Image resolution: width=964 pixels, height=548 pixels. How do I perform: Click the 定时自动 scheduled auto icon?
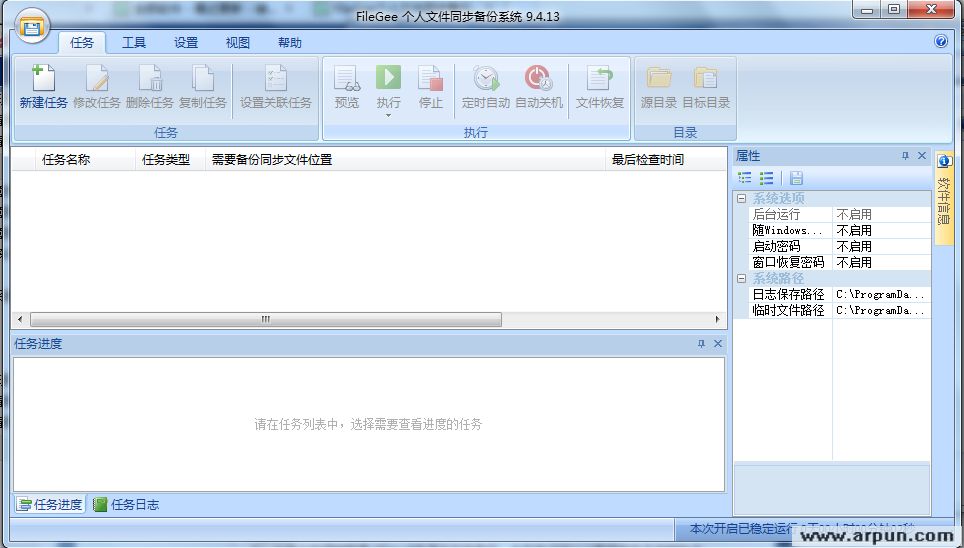coord(486,79)
